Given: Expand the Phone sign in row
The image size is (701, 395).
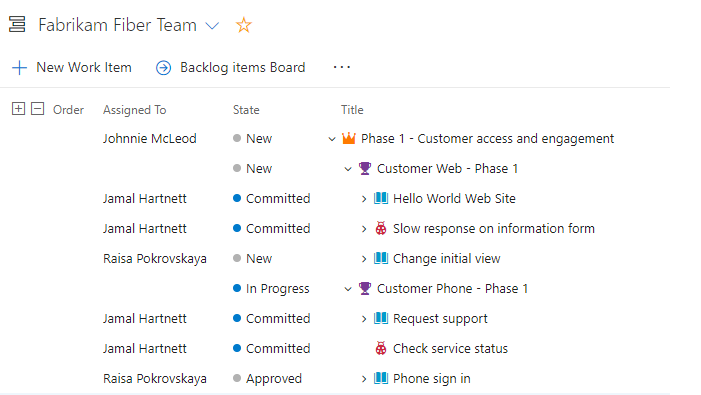Looking at the screenshot, I should point(364,379).
